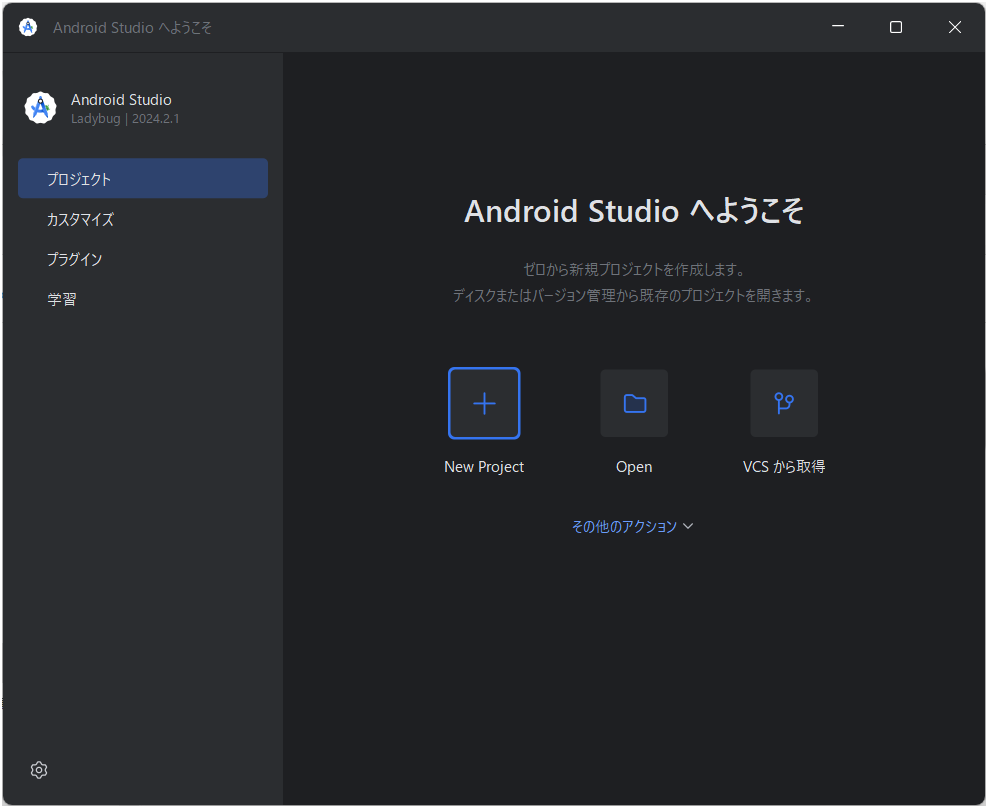
Task: Select the VCS から取得 branch icon
Action: 784,403
